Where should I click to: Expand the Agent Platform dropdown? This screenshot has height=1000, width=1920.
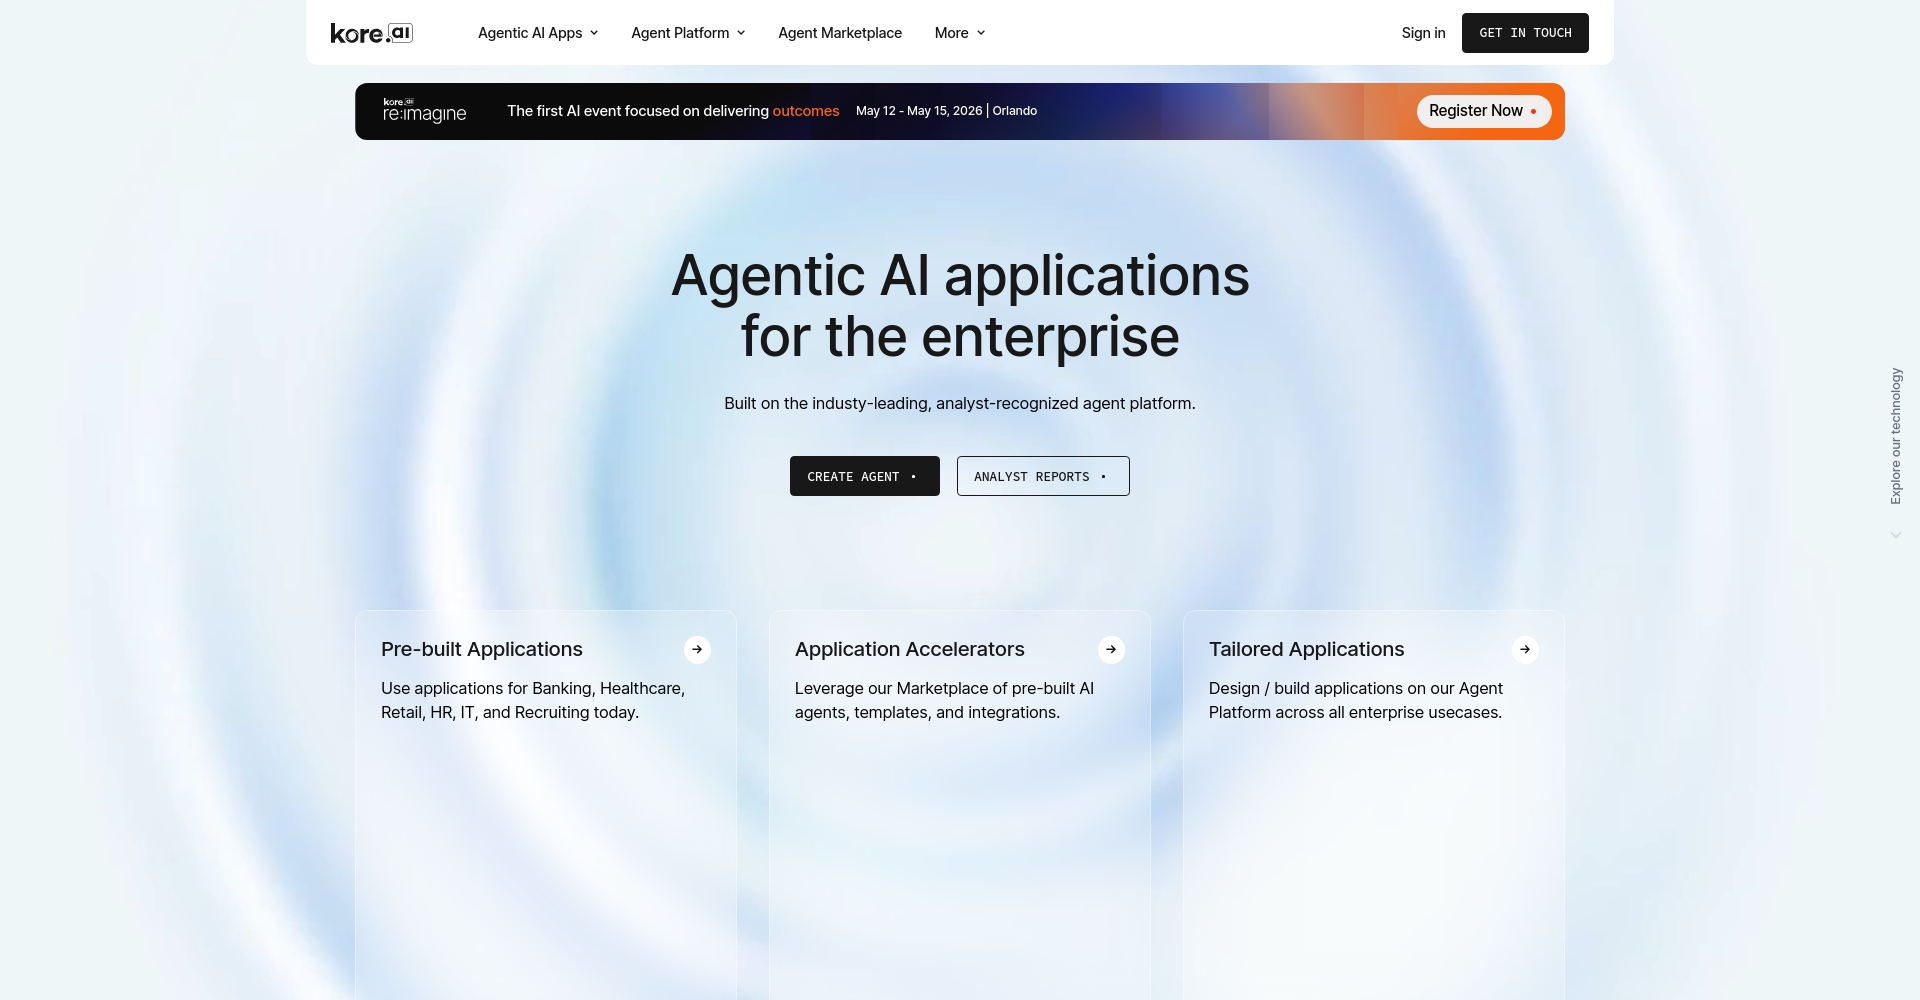click(688, 33)
